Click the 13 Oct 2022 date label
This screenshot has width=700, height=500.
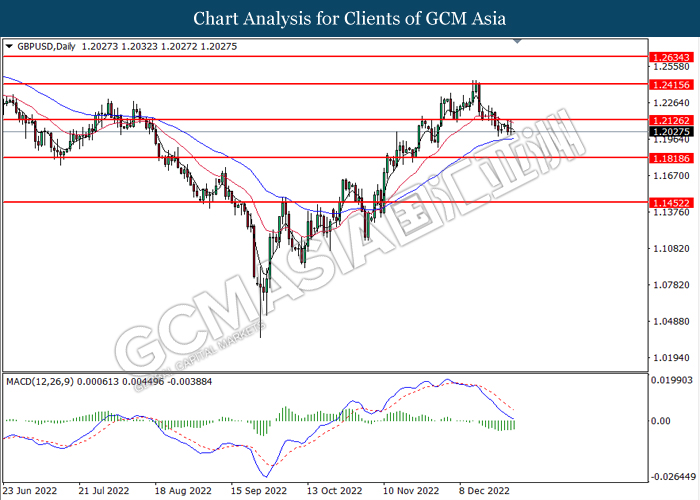click(334, 491)
